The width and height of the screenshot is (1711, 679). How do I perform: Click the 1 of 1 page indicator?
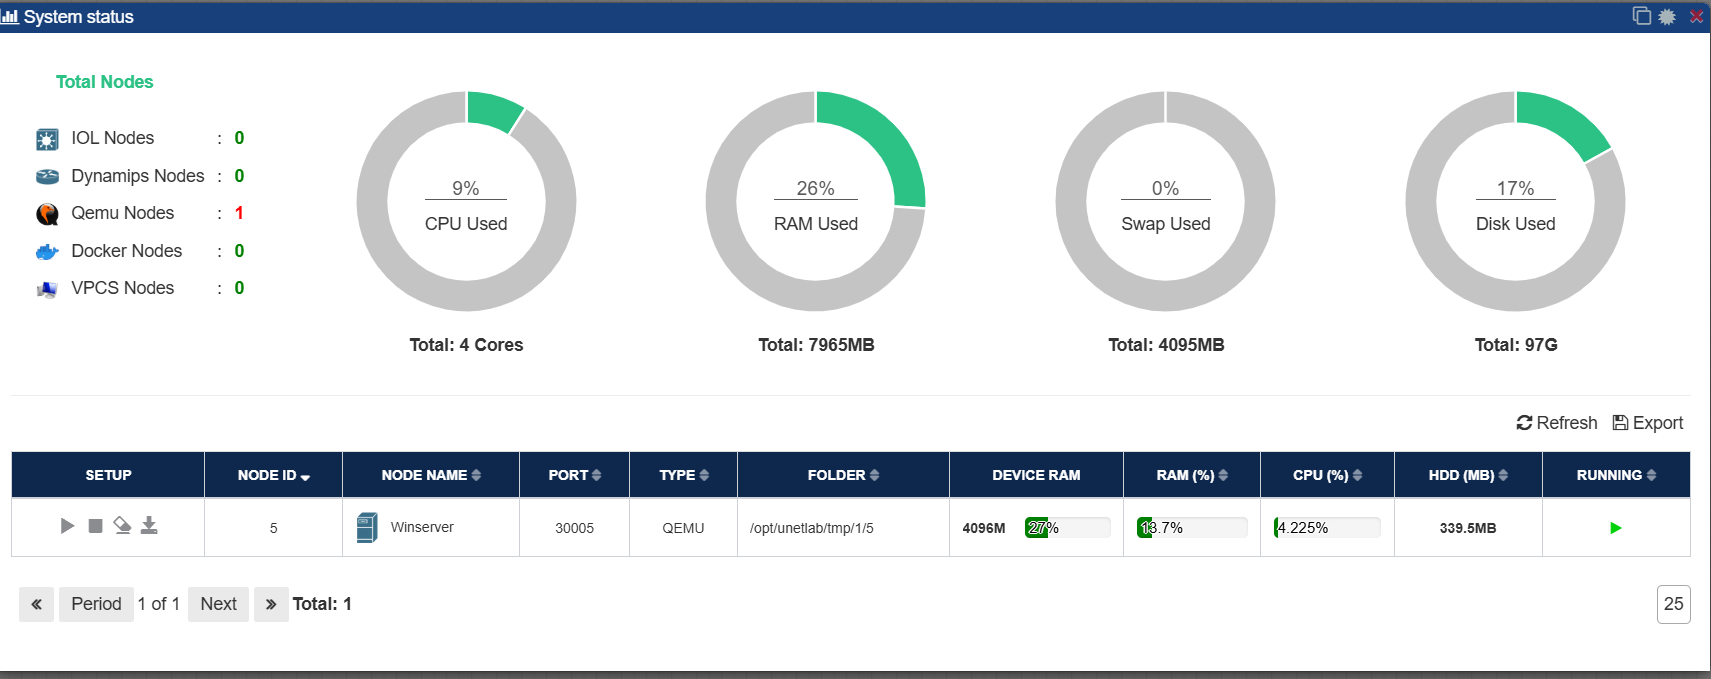(x=159, y=604)
